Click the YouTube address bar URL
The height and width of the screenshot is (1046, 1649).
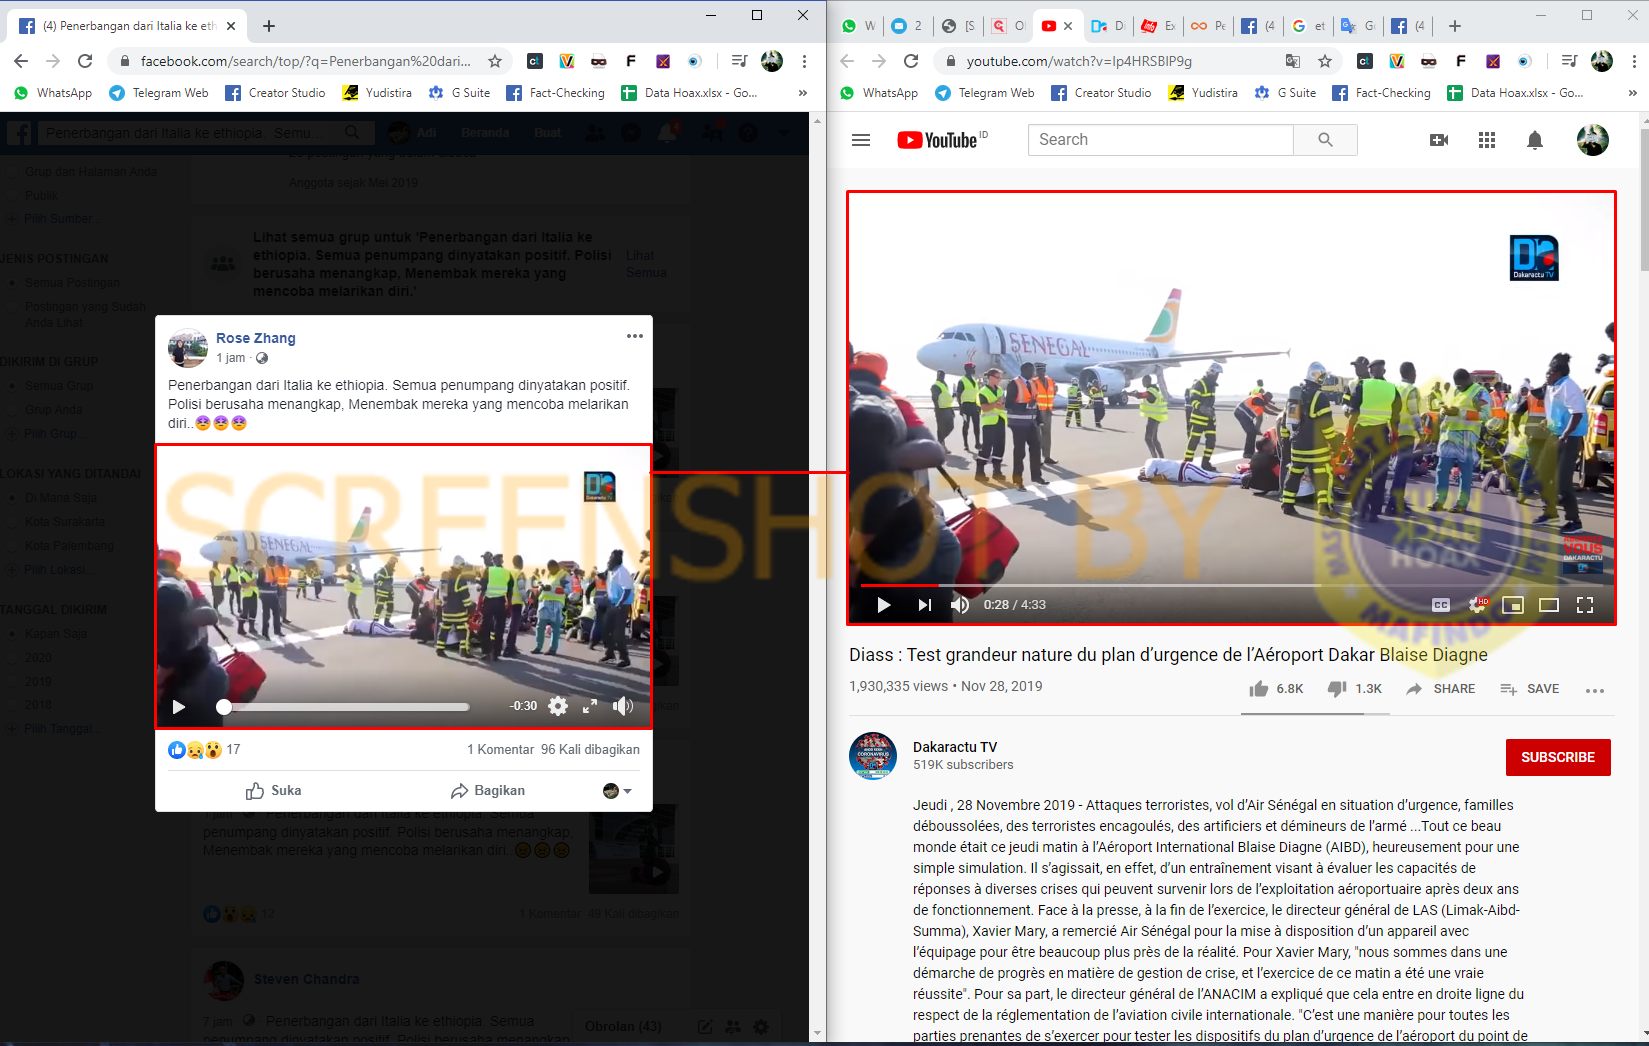pos(1079,61)
